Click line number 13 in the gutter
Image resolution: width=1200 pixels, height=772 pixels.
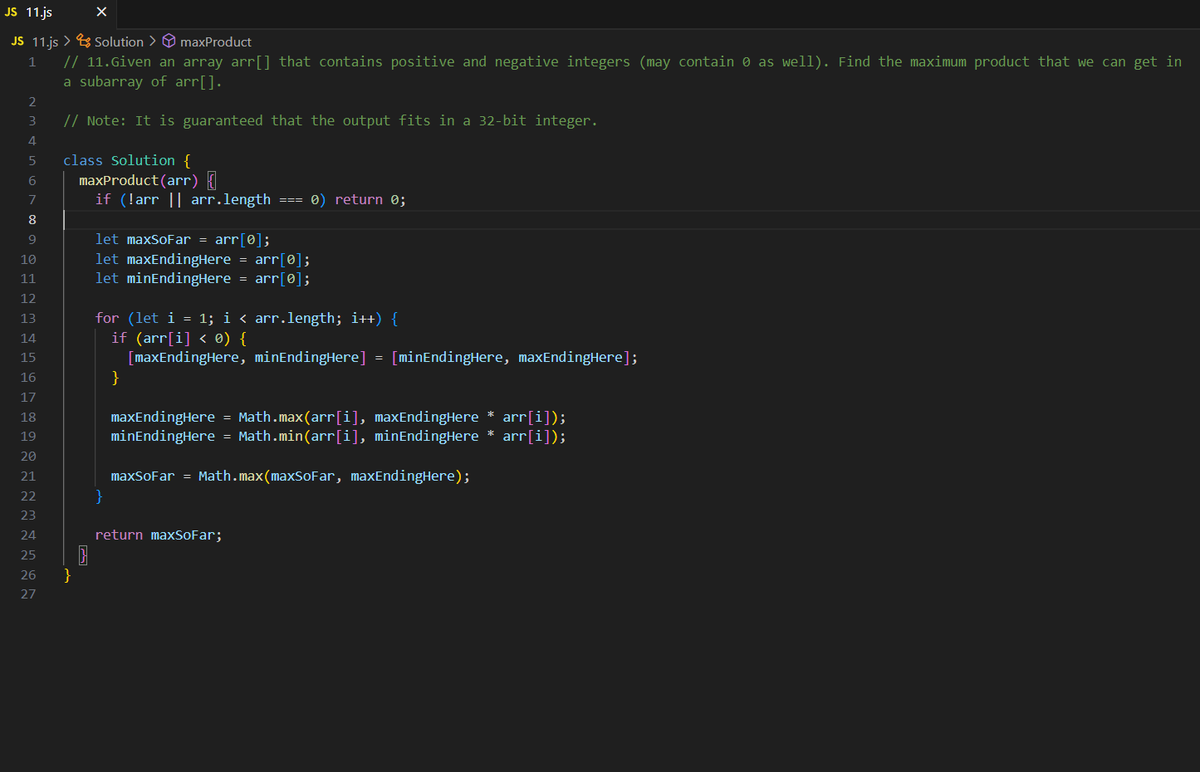[x=28, y=318]
